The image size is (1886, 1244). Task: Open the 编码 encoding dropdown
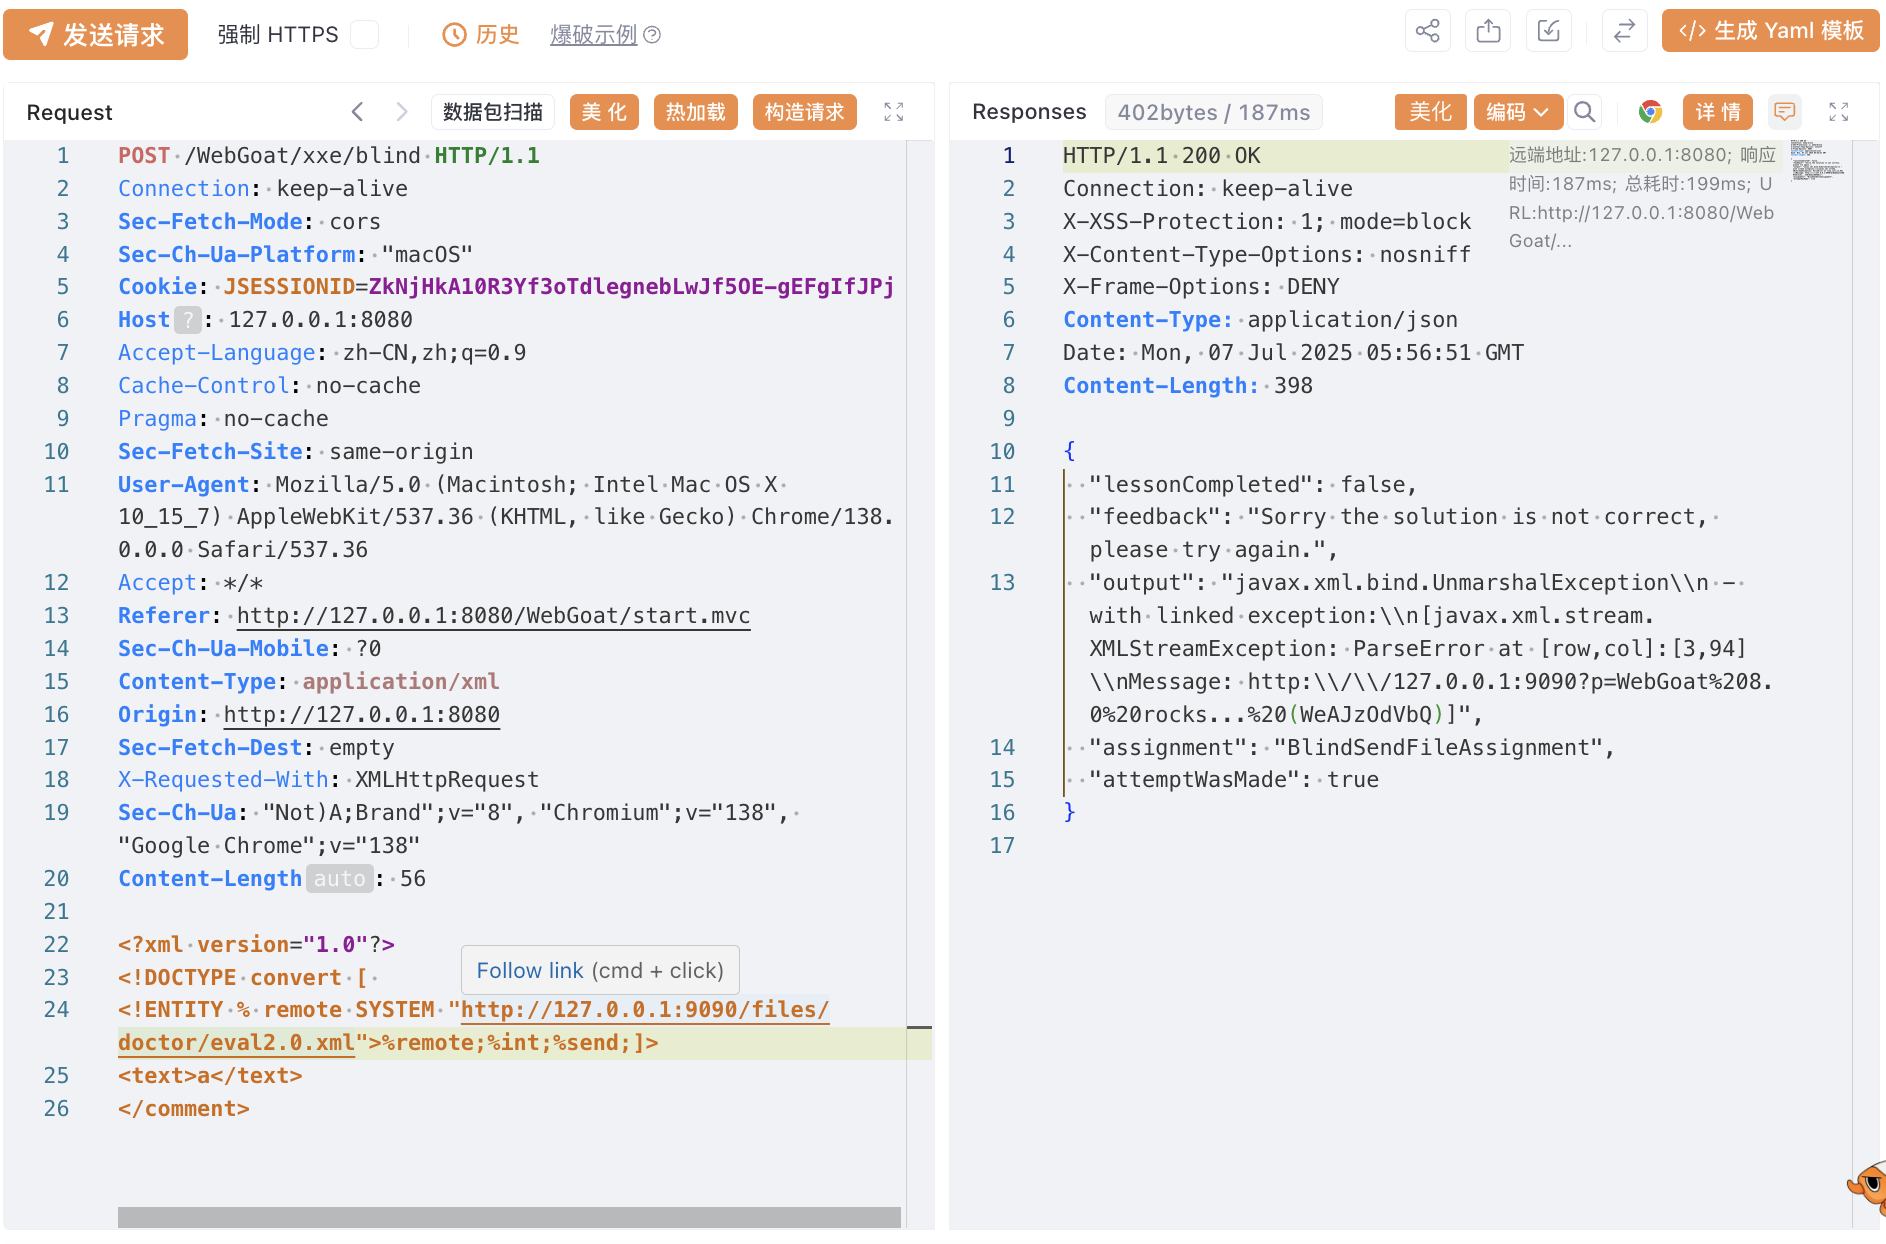[x=1517, y=112]
